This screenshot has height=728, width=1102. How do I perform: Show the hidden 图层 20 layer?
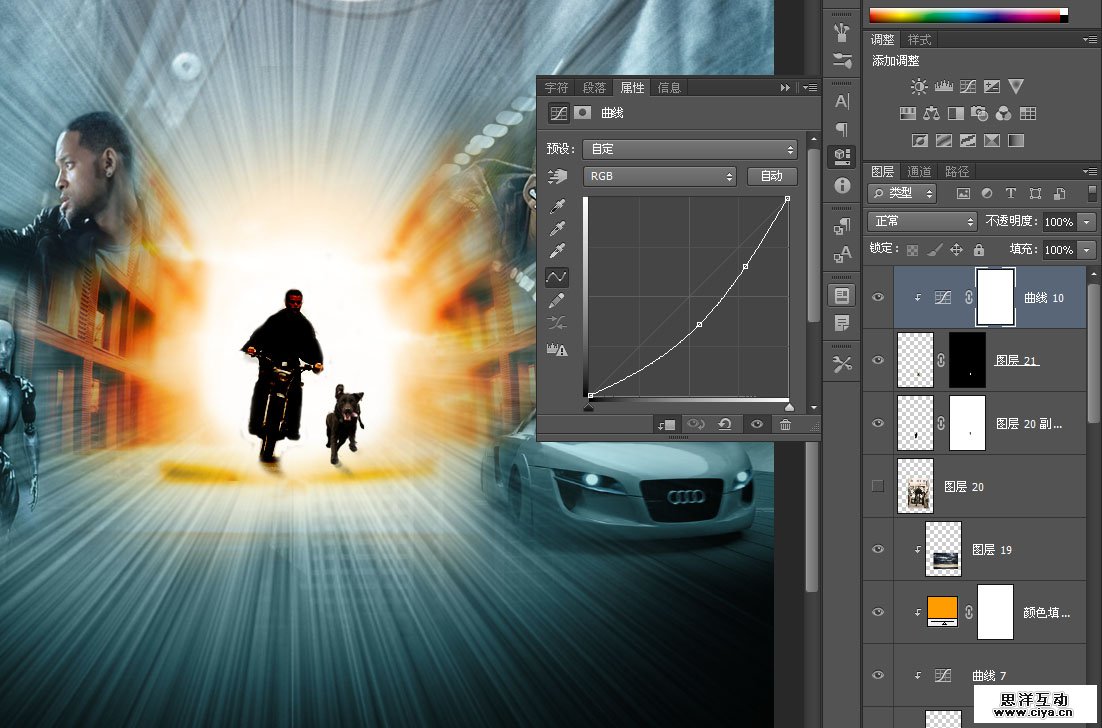tap(878, 486)
